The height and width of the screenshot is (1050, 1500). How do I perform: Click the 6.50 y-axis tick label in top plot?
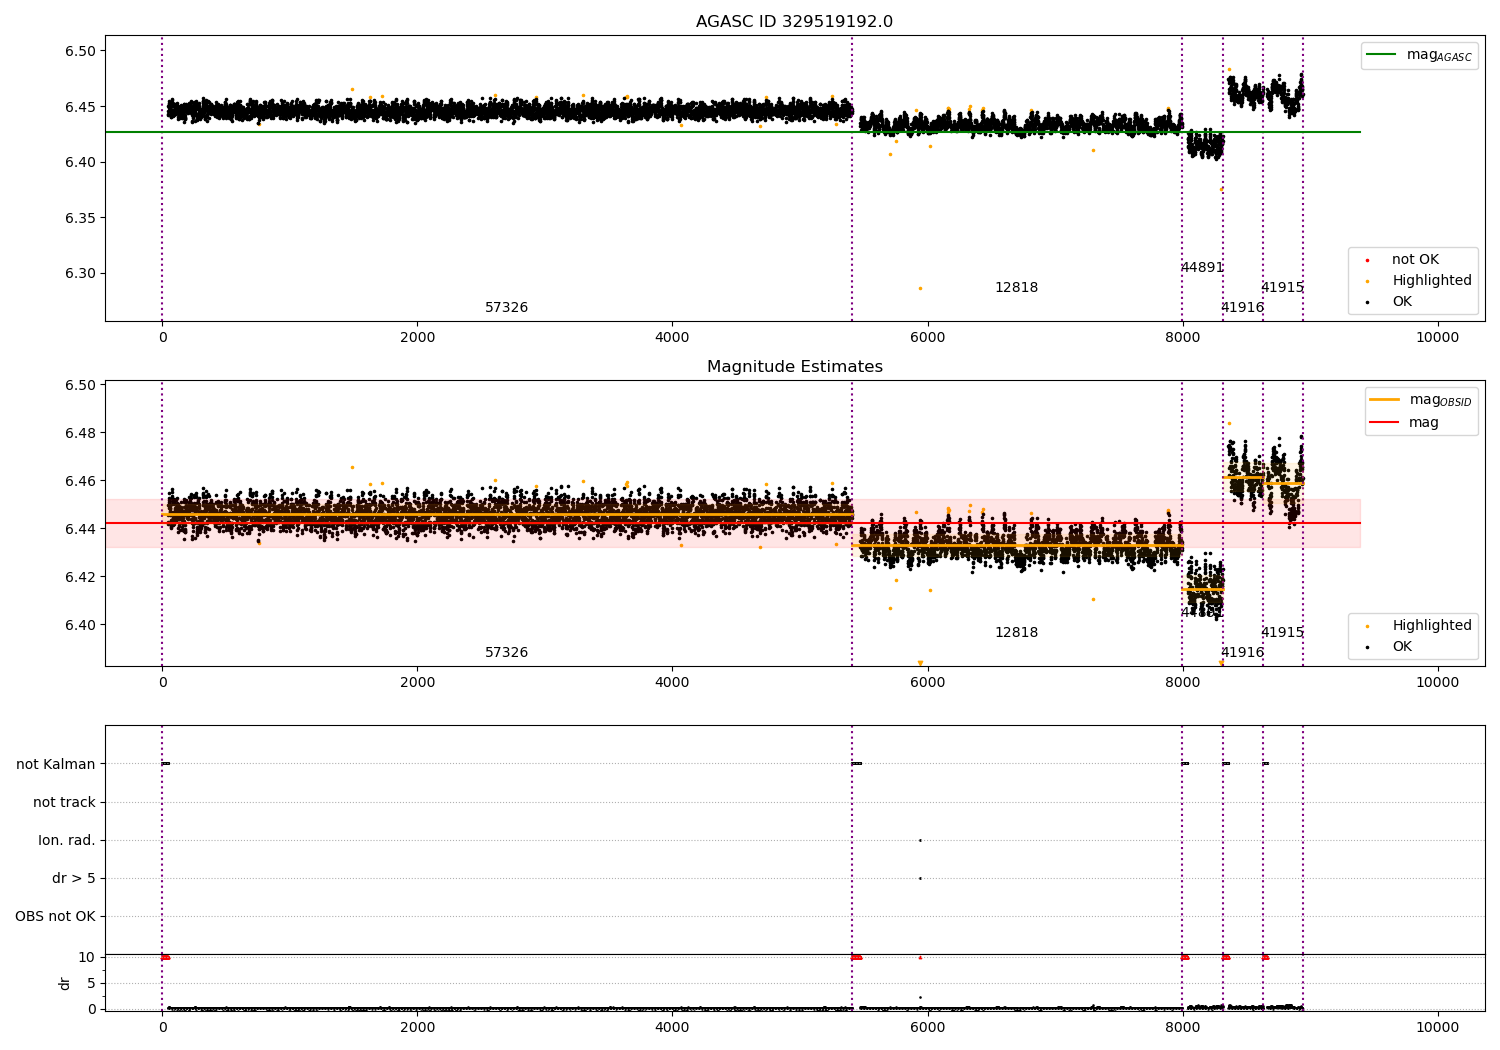[x=80, y=51]
